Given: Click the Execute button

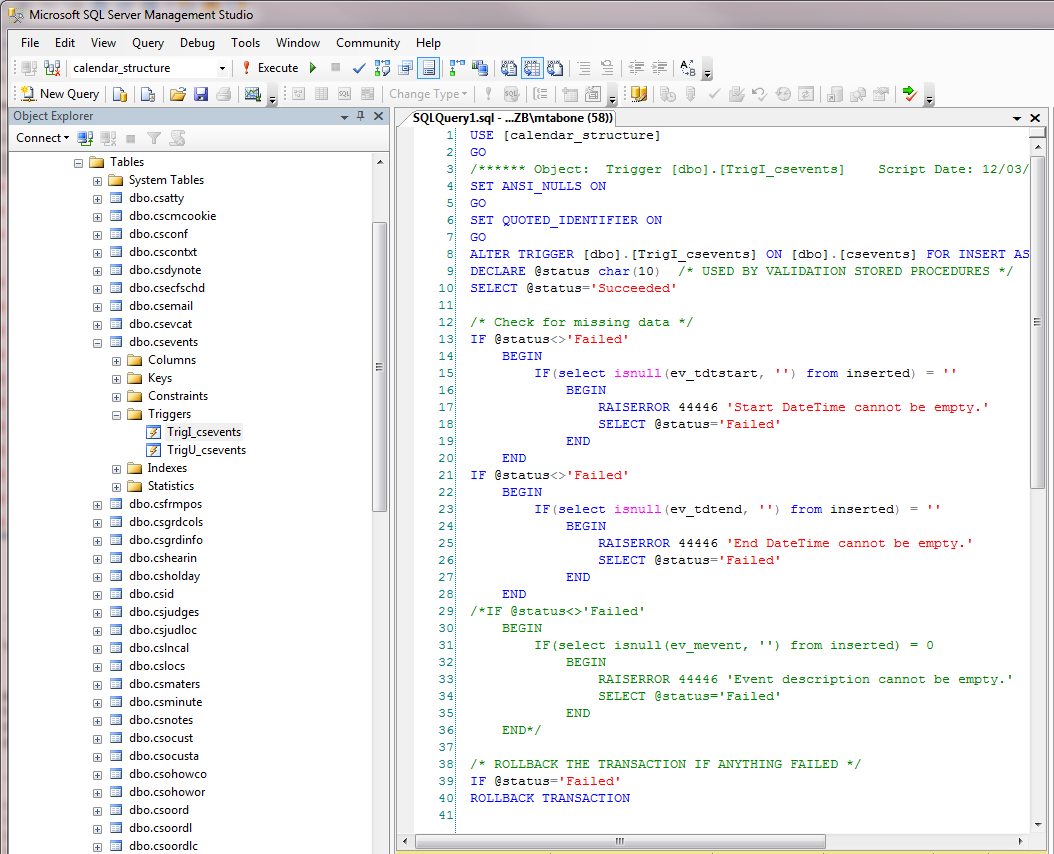Looking at the screenshot, I should [x=269, y=68].
